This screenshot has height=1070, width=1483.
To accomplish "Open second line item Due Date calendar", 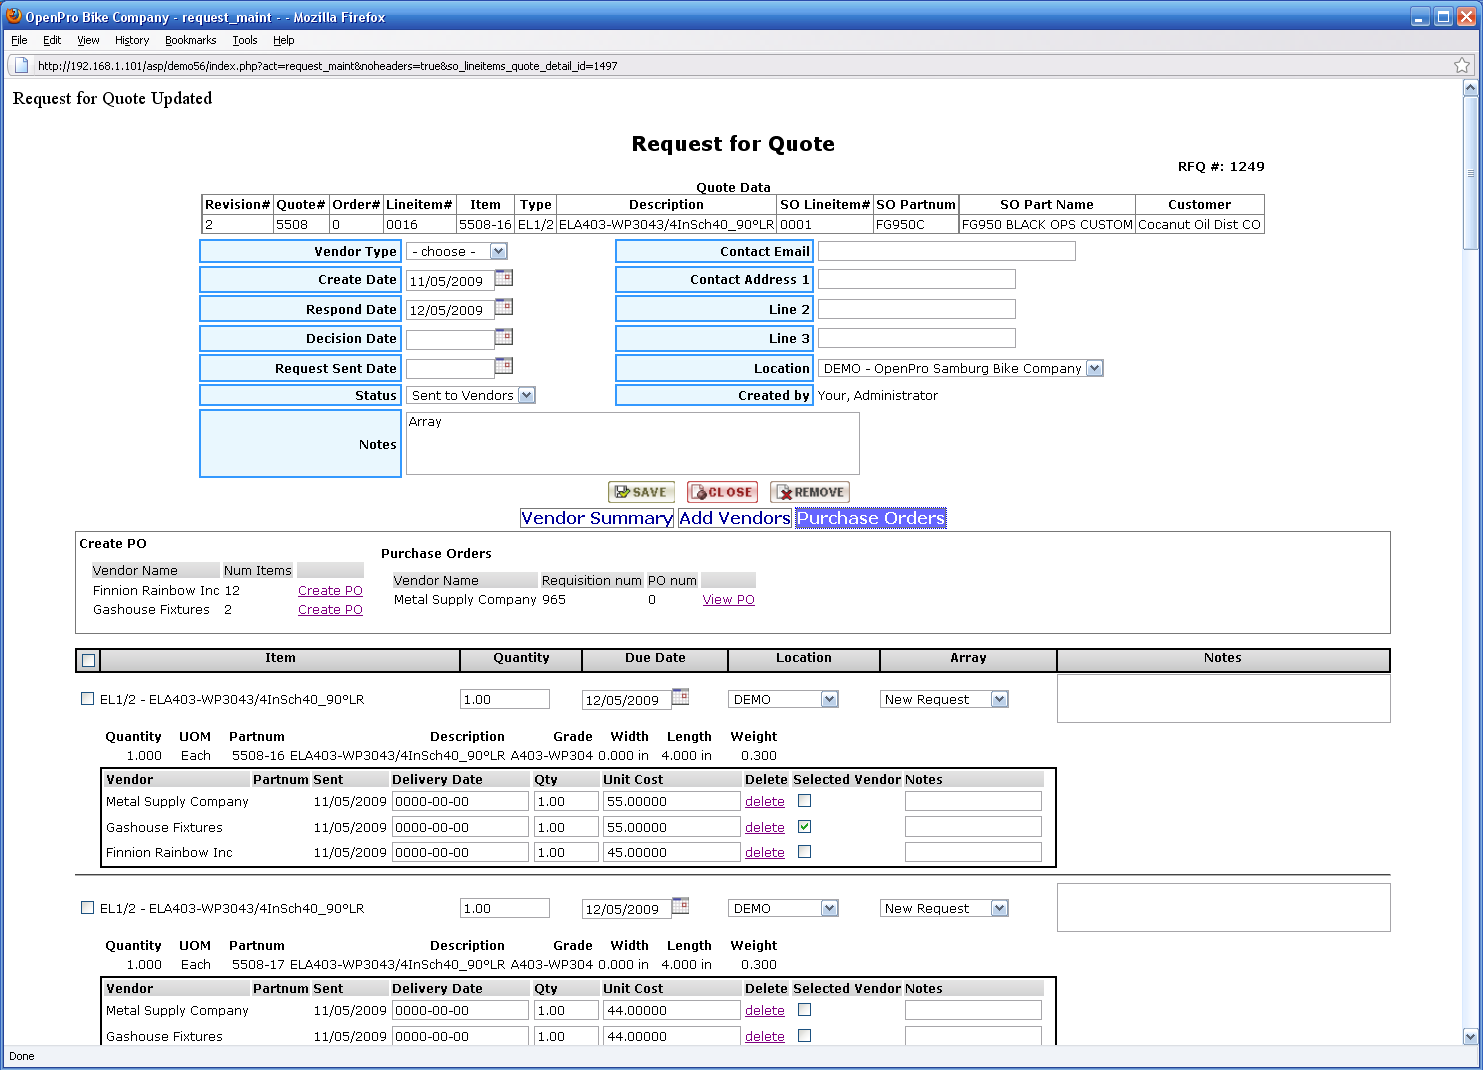I will pos(680,906).
